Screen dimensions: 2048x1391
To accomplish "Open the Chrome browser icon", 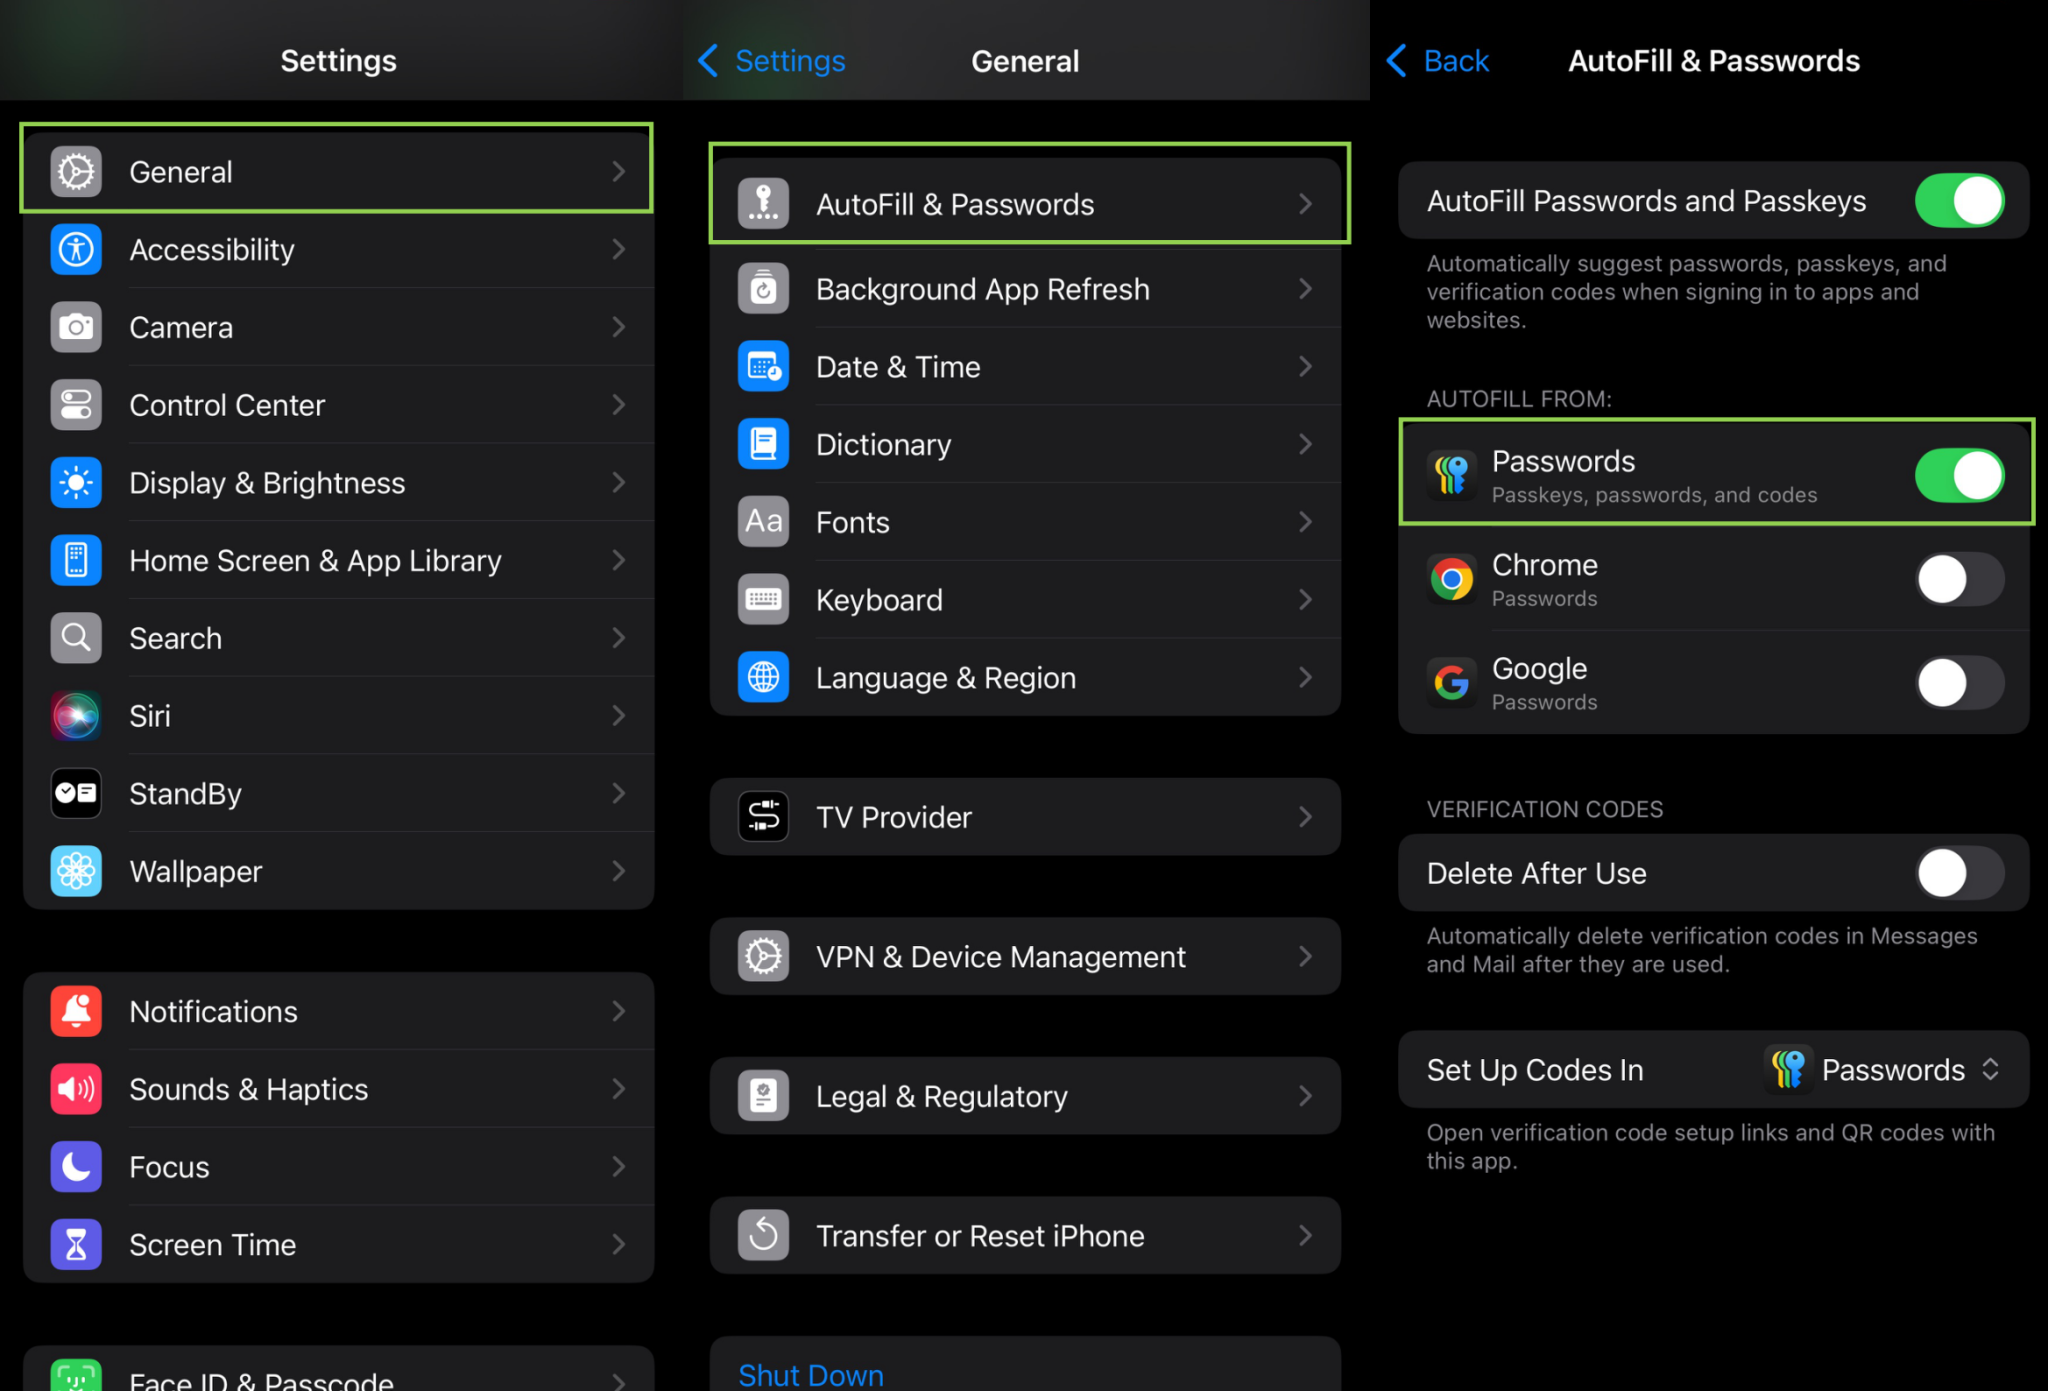I will coord(1451,579).
